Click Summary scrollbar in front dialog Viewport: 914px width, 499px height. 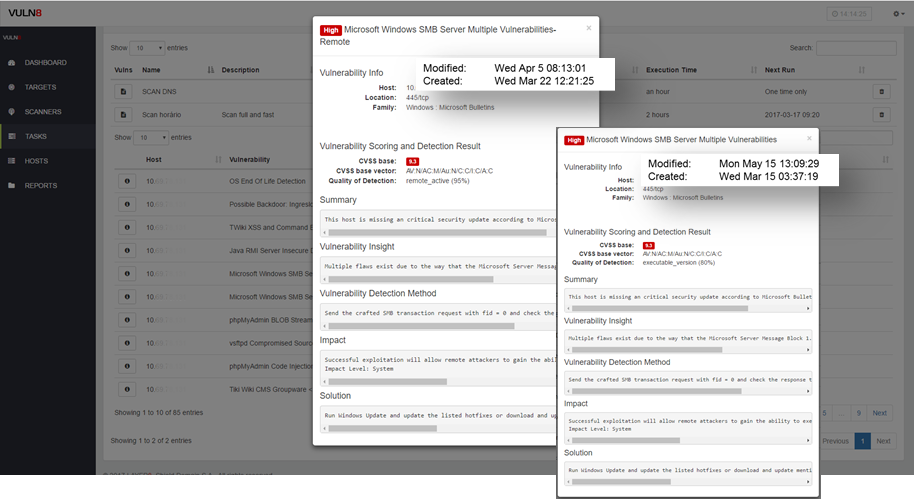660,308
